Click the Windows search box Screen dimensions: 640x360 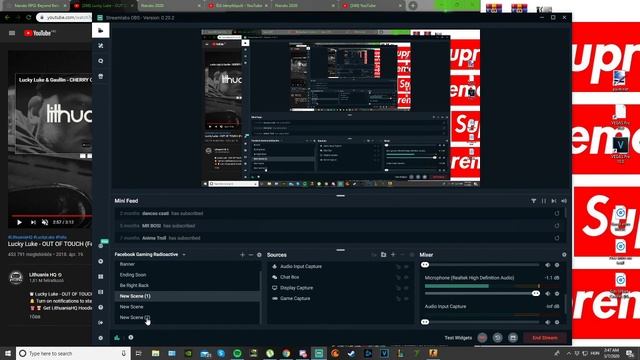[73, 353]
